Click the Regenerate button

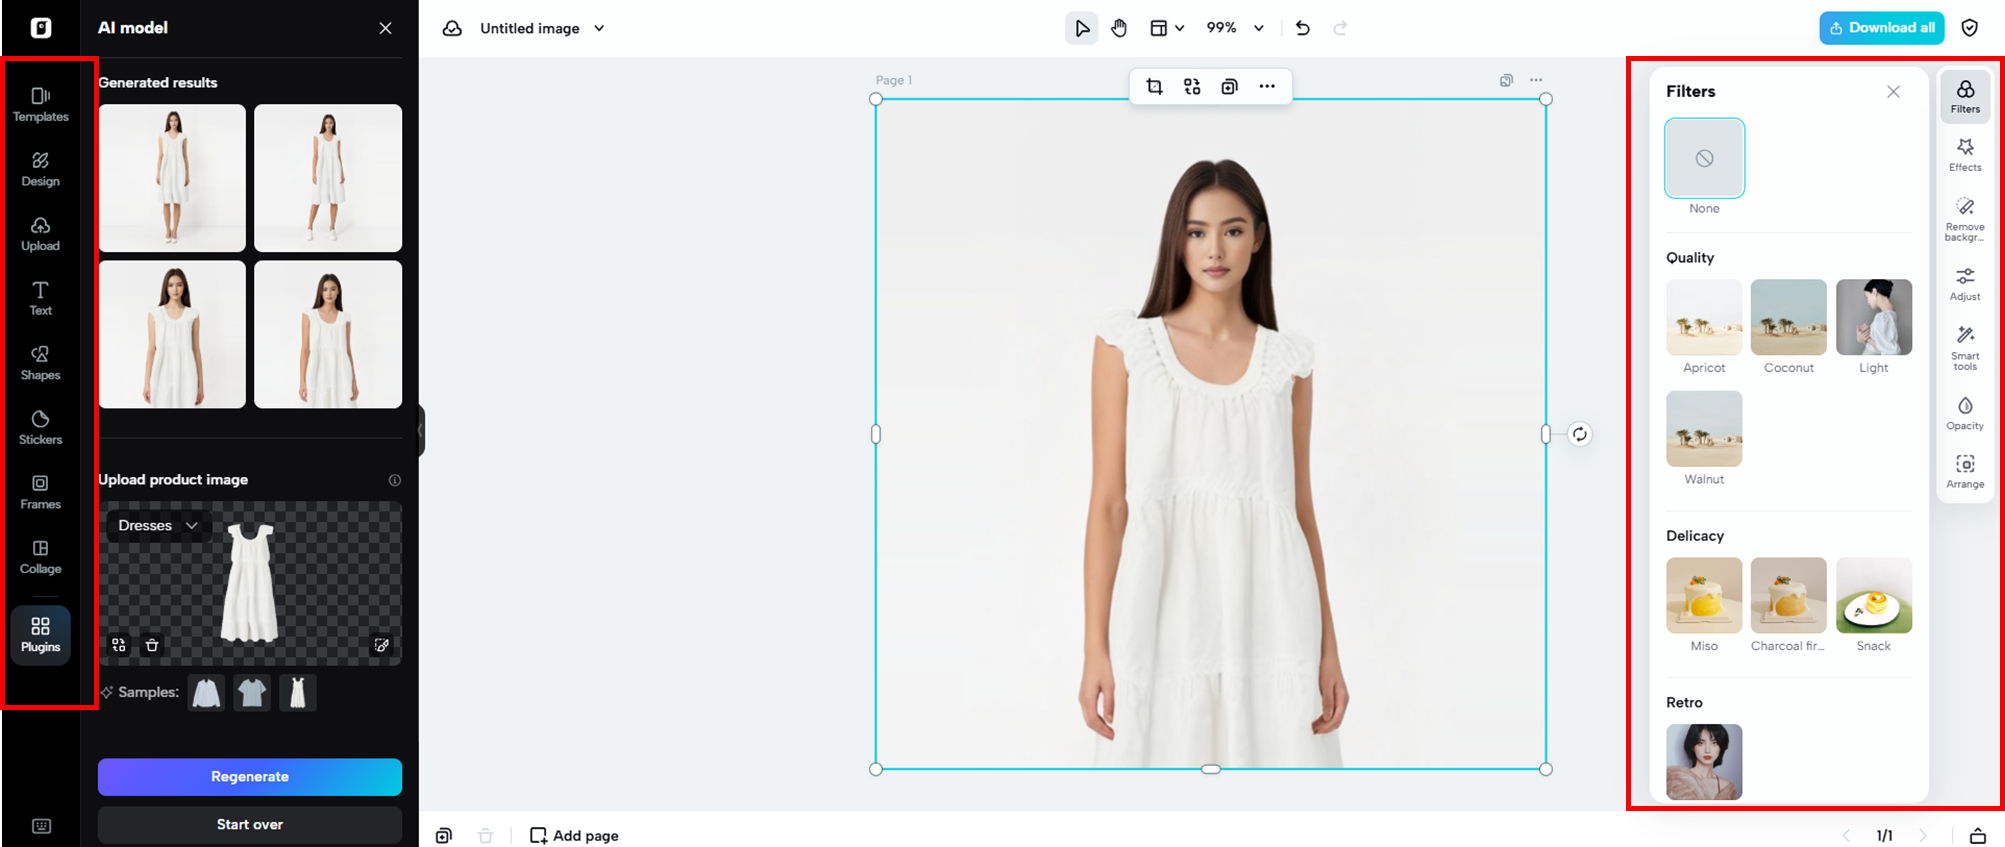(250, 777)
